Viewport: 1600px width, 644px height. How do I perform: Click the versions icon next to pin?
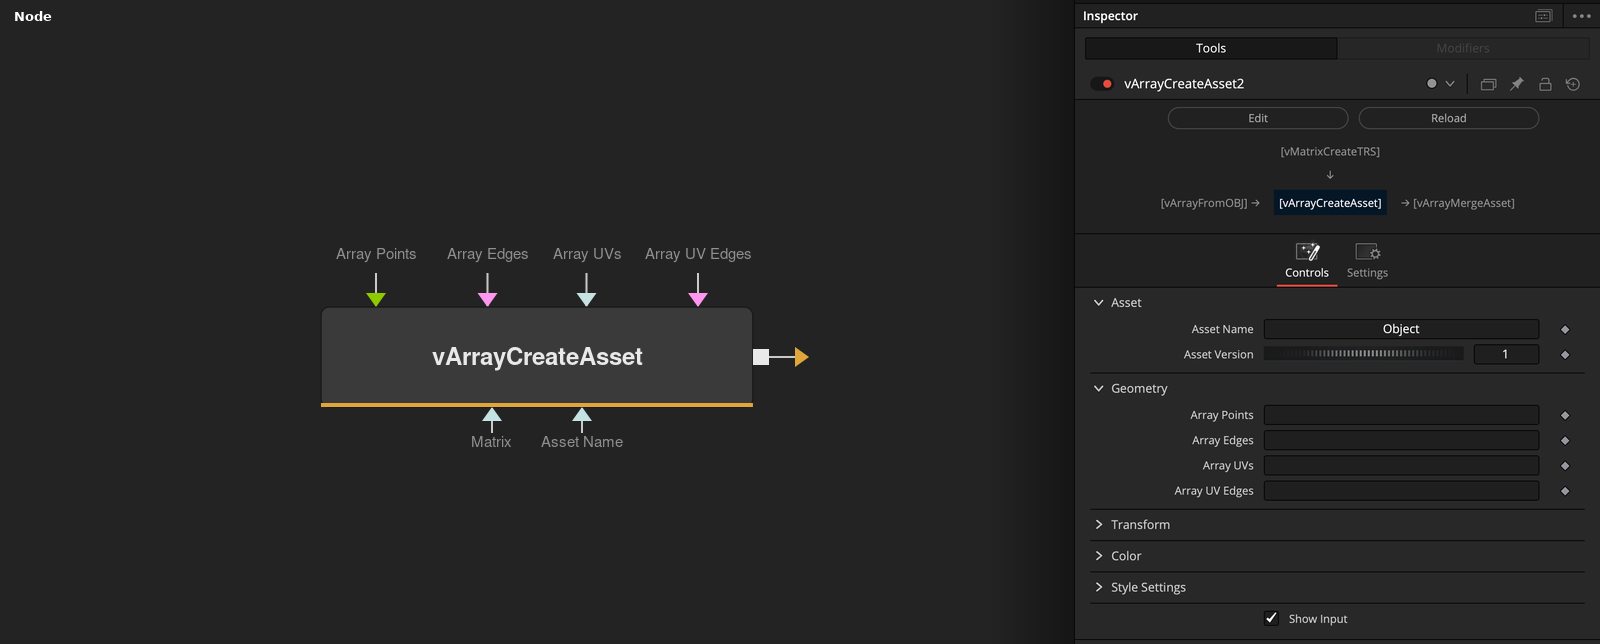(1488, 84)
